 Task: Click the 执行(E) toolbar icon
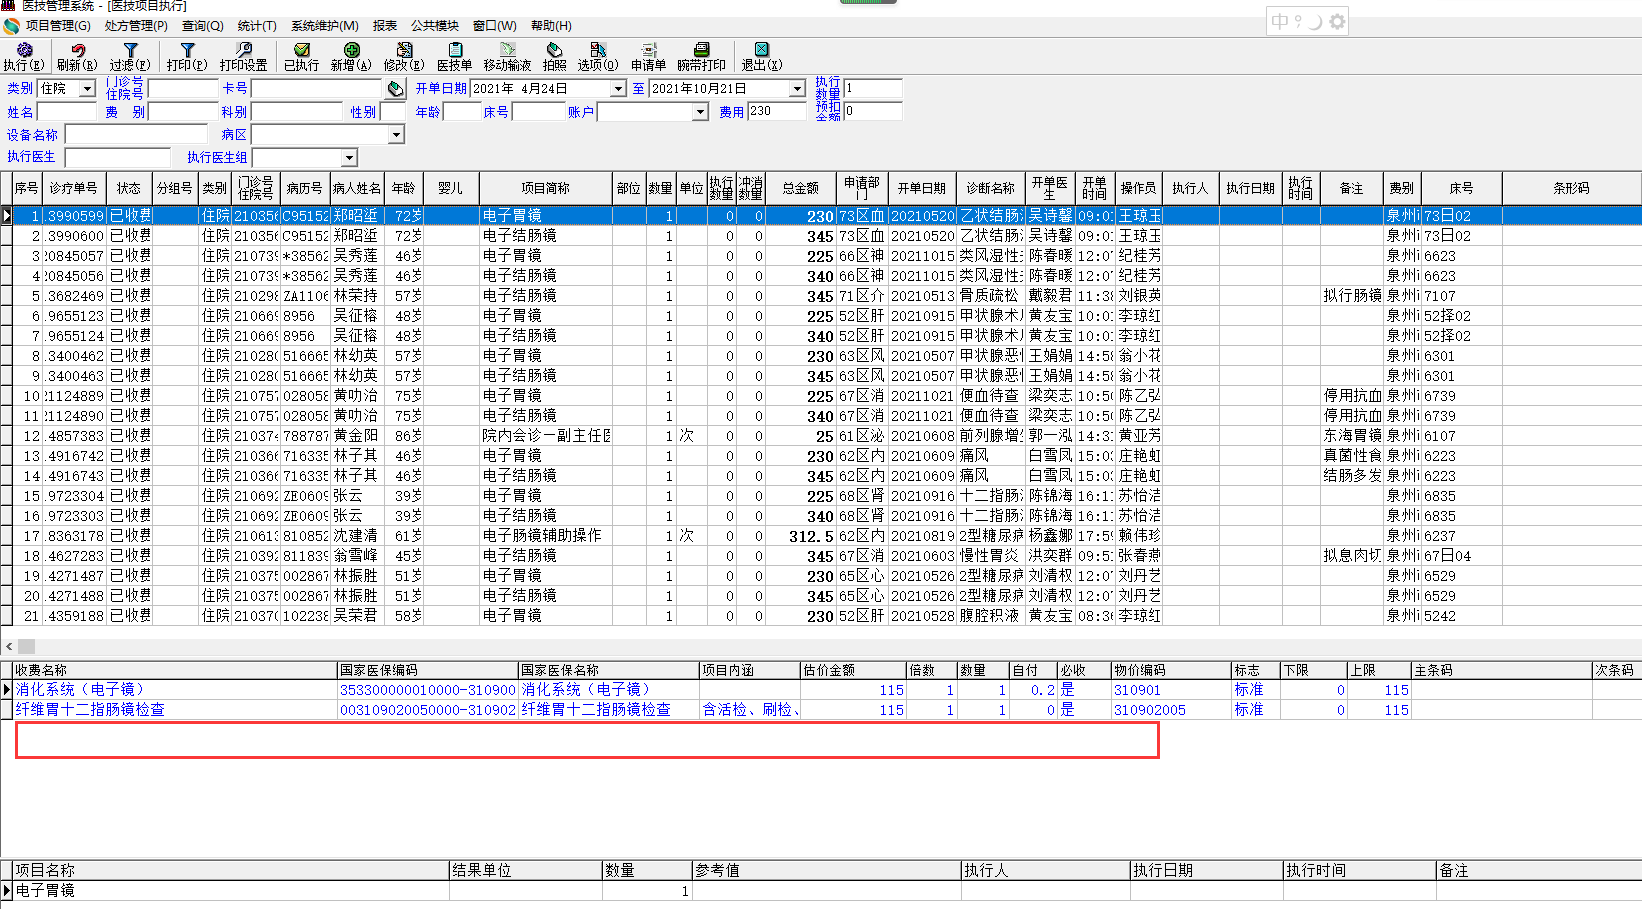coord(24,56)
